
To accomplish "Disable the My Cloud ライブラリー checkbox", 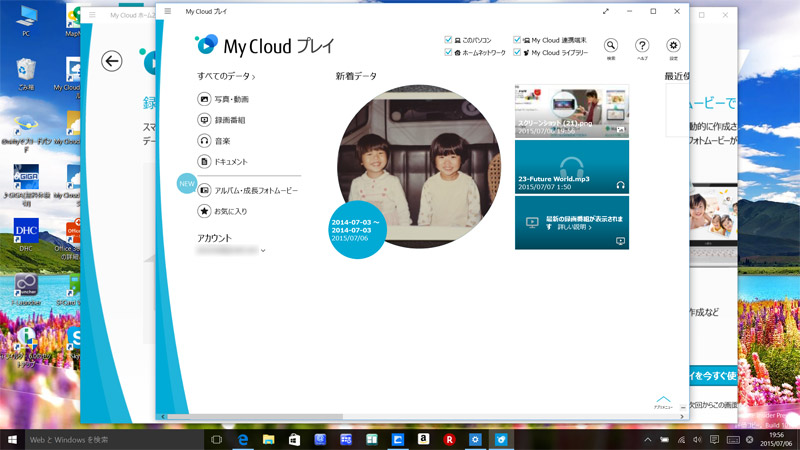I will tap(517, 52).
